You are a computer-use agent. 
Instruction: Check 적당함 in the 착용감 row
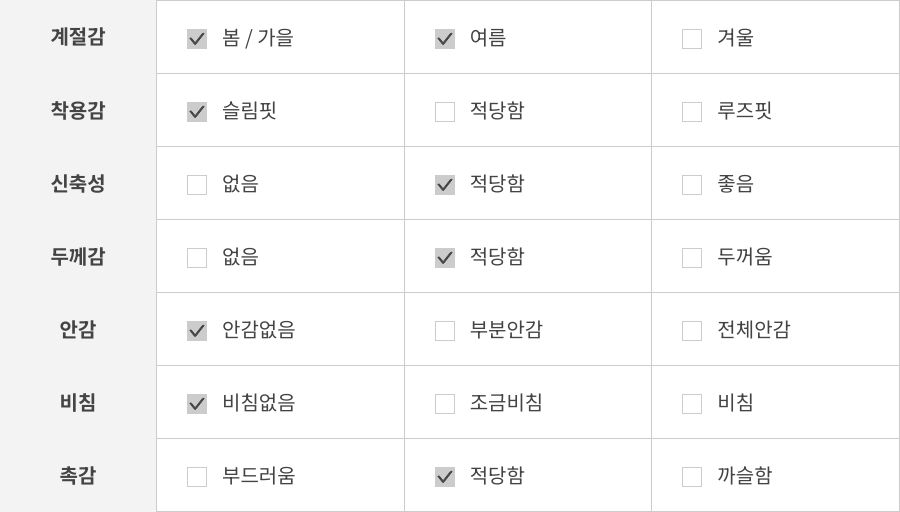click(x=445, y=112)
